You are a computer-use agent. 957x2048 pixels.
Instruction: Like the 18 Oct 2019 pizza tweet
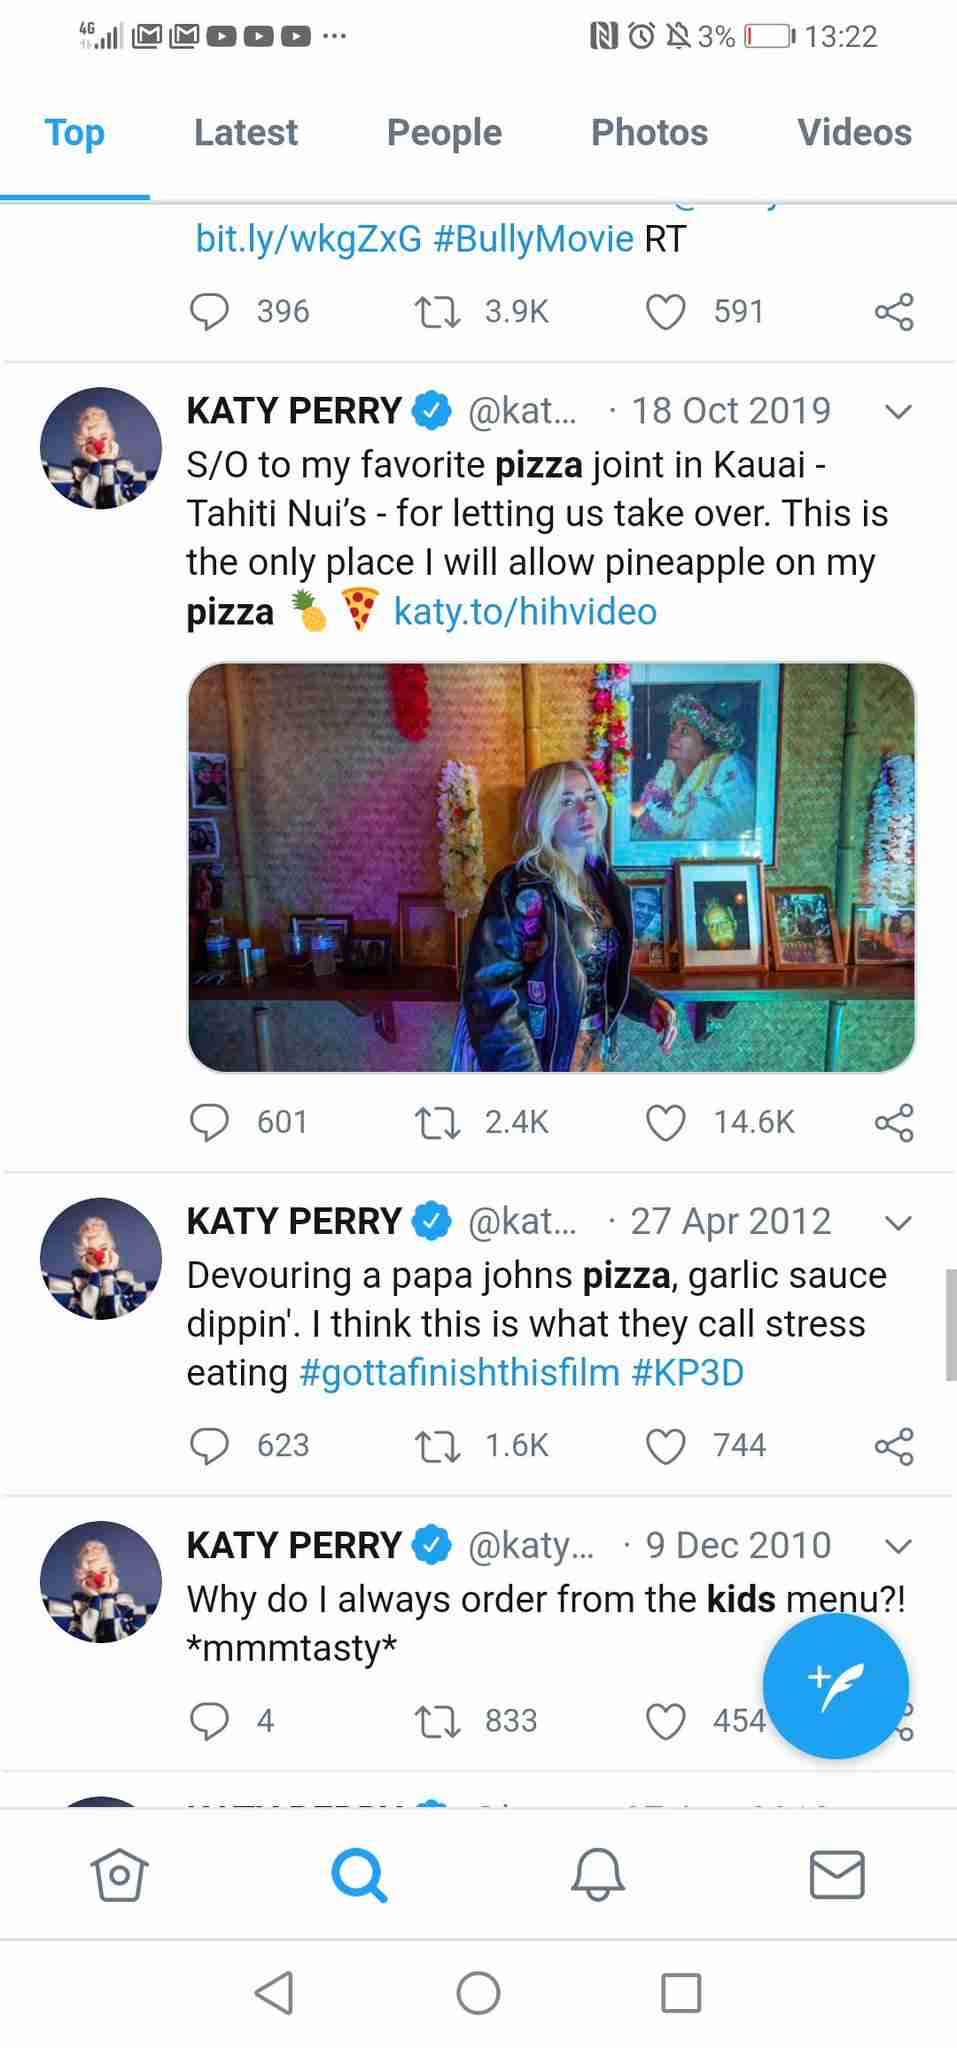(x=666, y=1122)
